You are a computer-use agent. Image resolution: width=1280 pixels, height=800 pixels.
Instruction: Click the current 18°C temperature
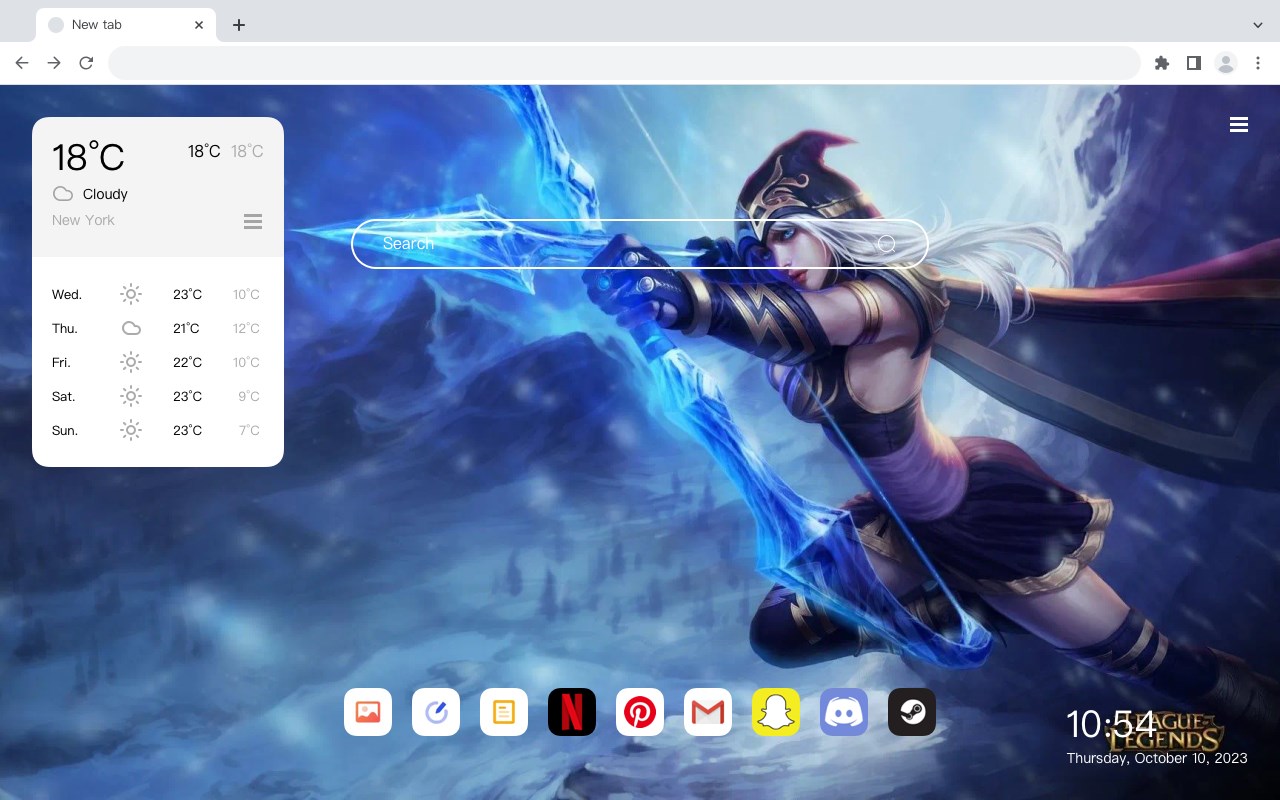click(x=88, y=157)
